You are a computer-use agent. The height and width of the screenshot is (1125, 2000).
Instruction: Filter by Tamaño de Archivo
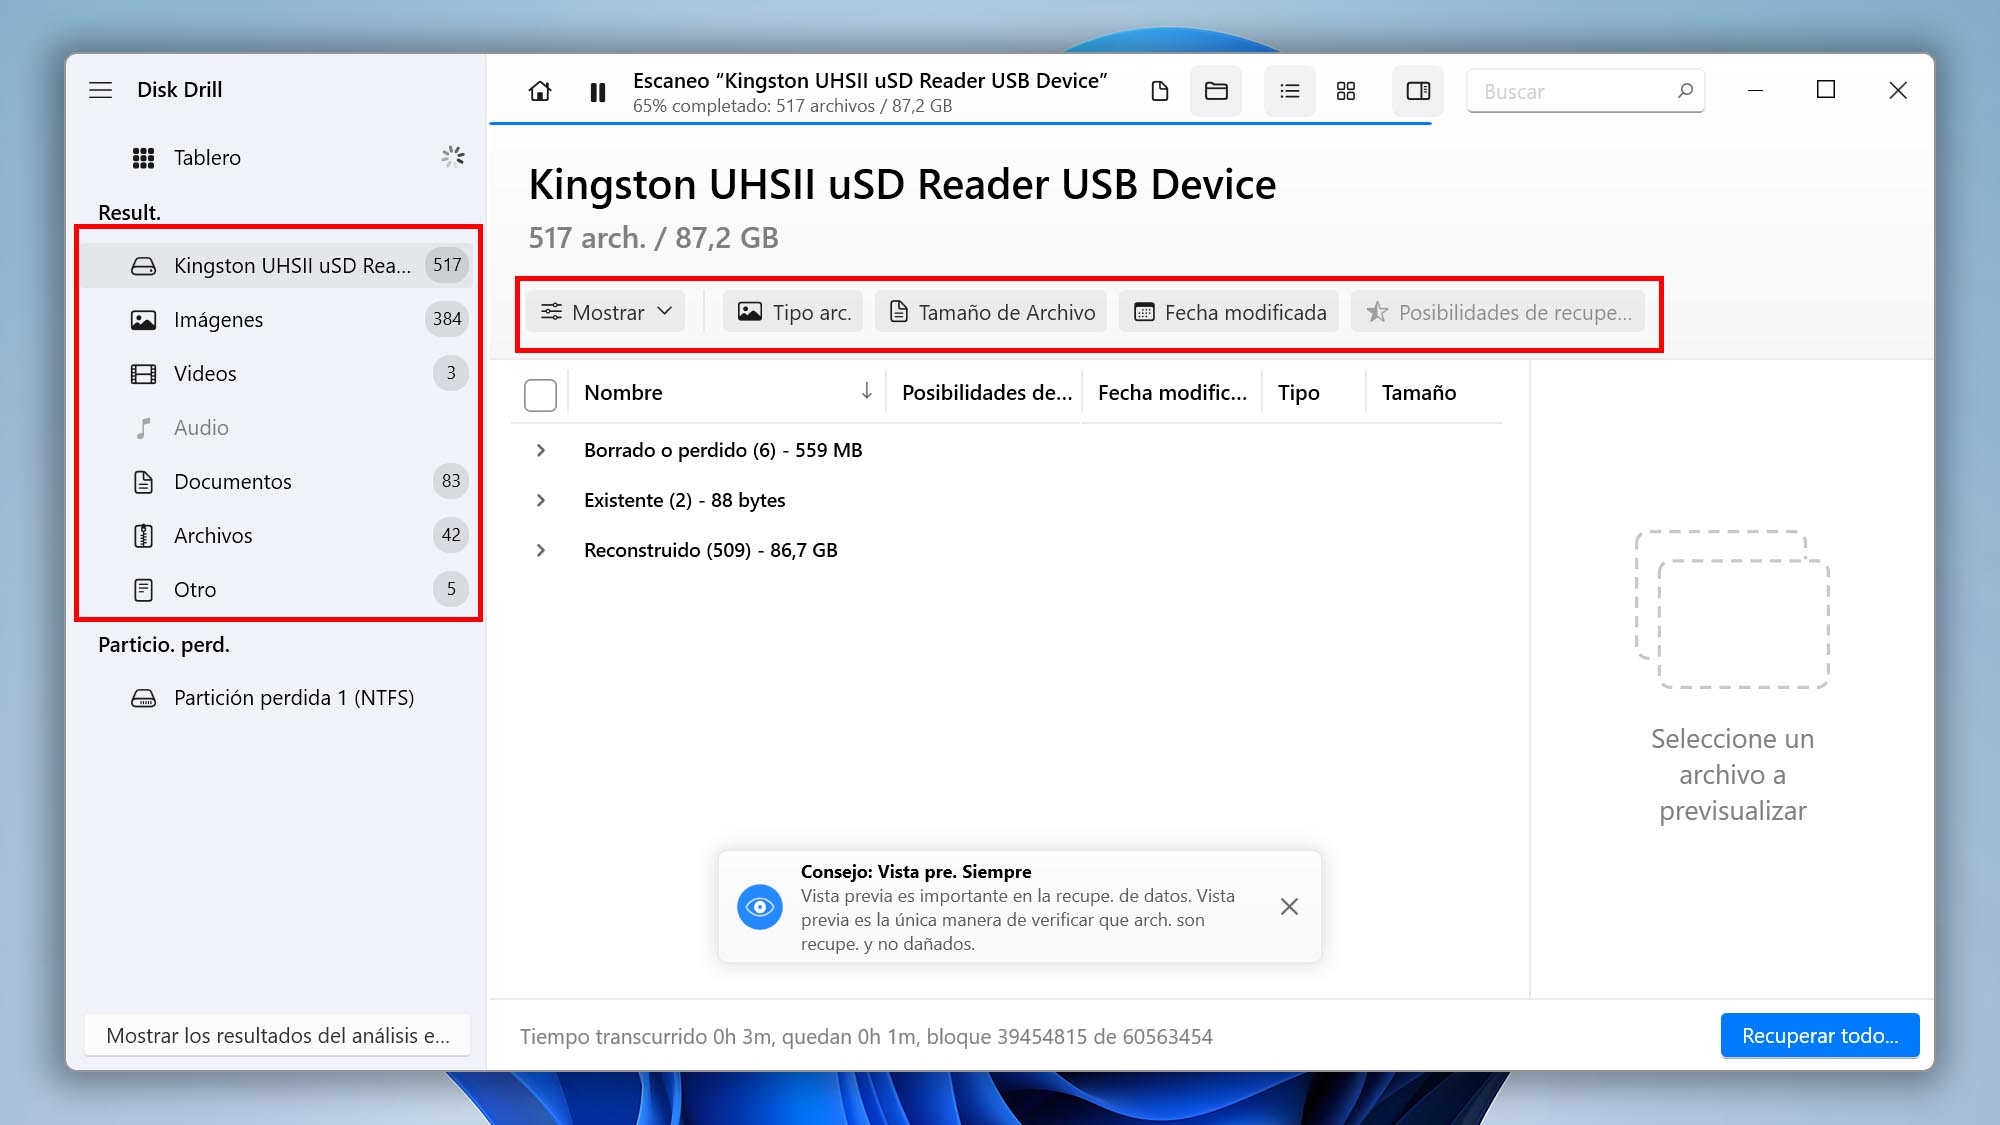point(991,312)
